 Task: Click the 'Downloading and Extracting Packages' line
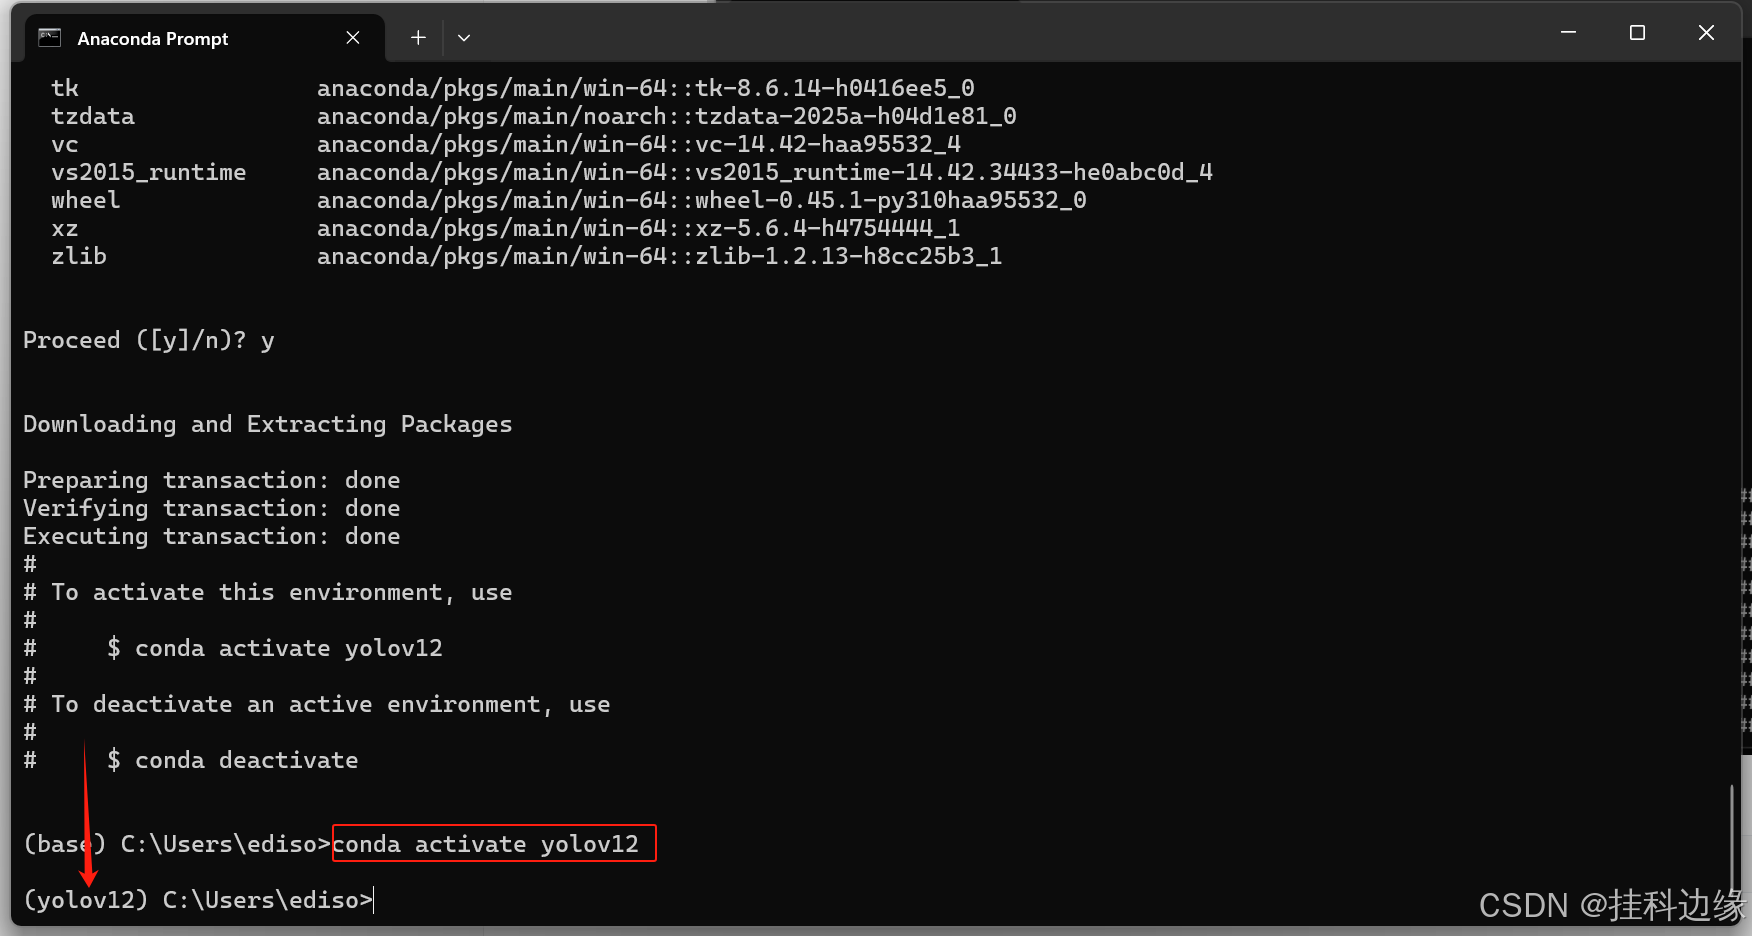pos(267,424)
